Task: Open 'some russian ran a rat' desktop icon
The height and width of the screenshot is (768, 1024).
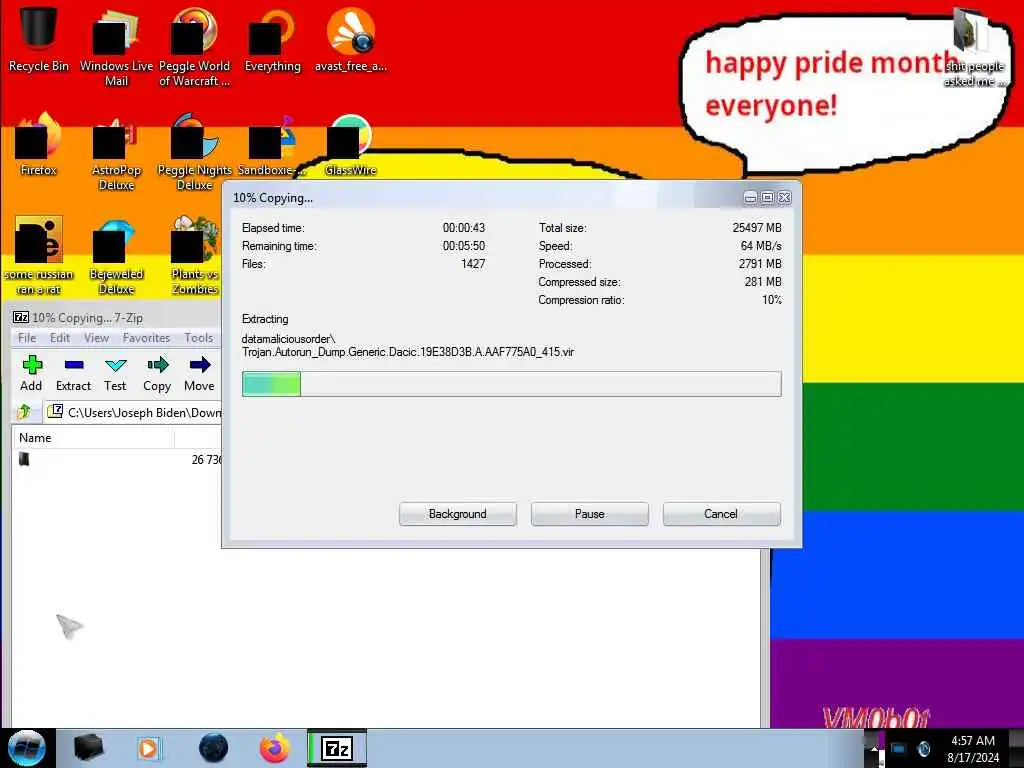Action: [x=39, y=255]
